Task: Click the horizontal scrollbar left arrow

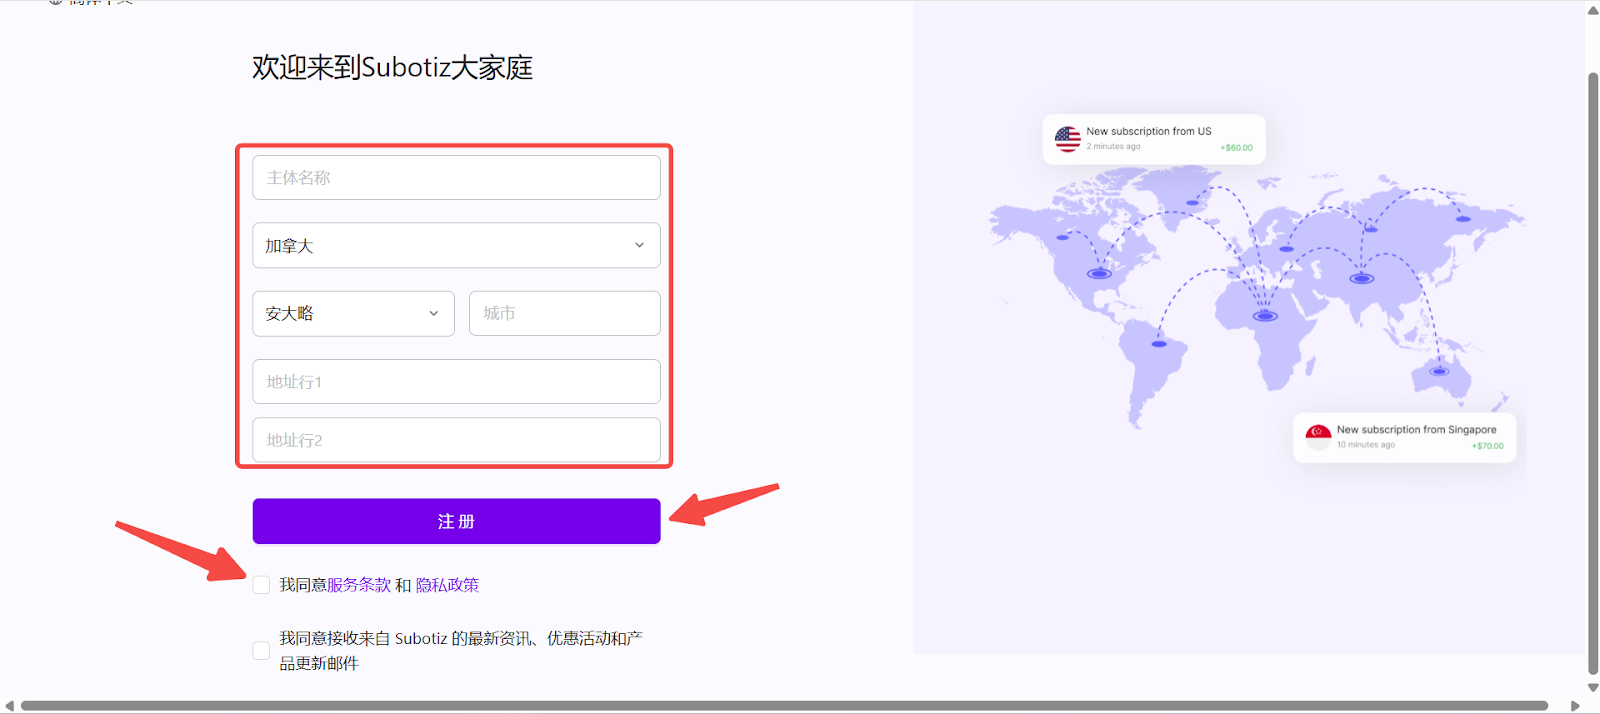Action: click(x=9, y=706)
